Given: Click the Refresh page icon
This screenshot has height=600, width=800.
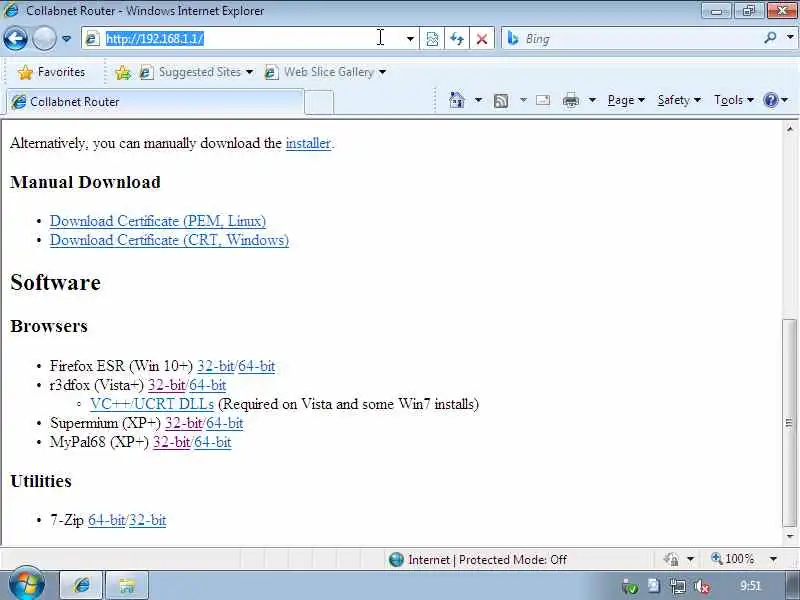Looking at the screenshot, I should point(457,39).
